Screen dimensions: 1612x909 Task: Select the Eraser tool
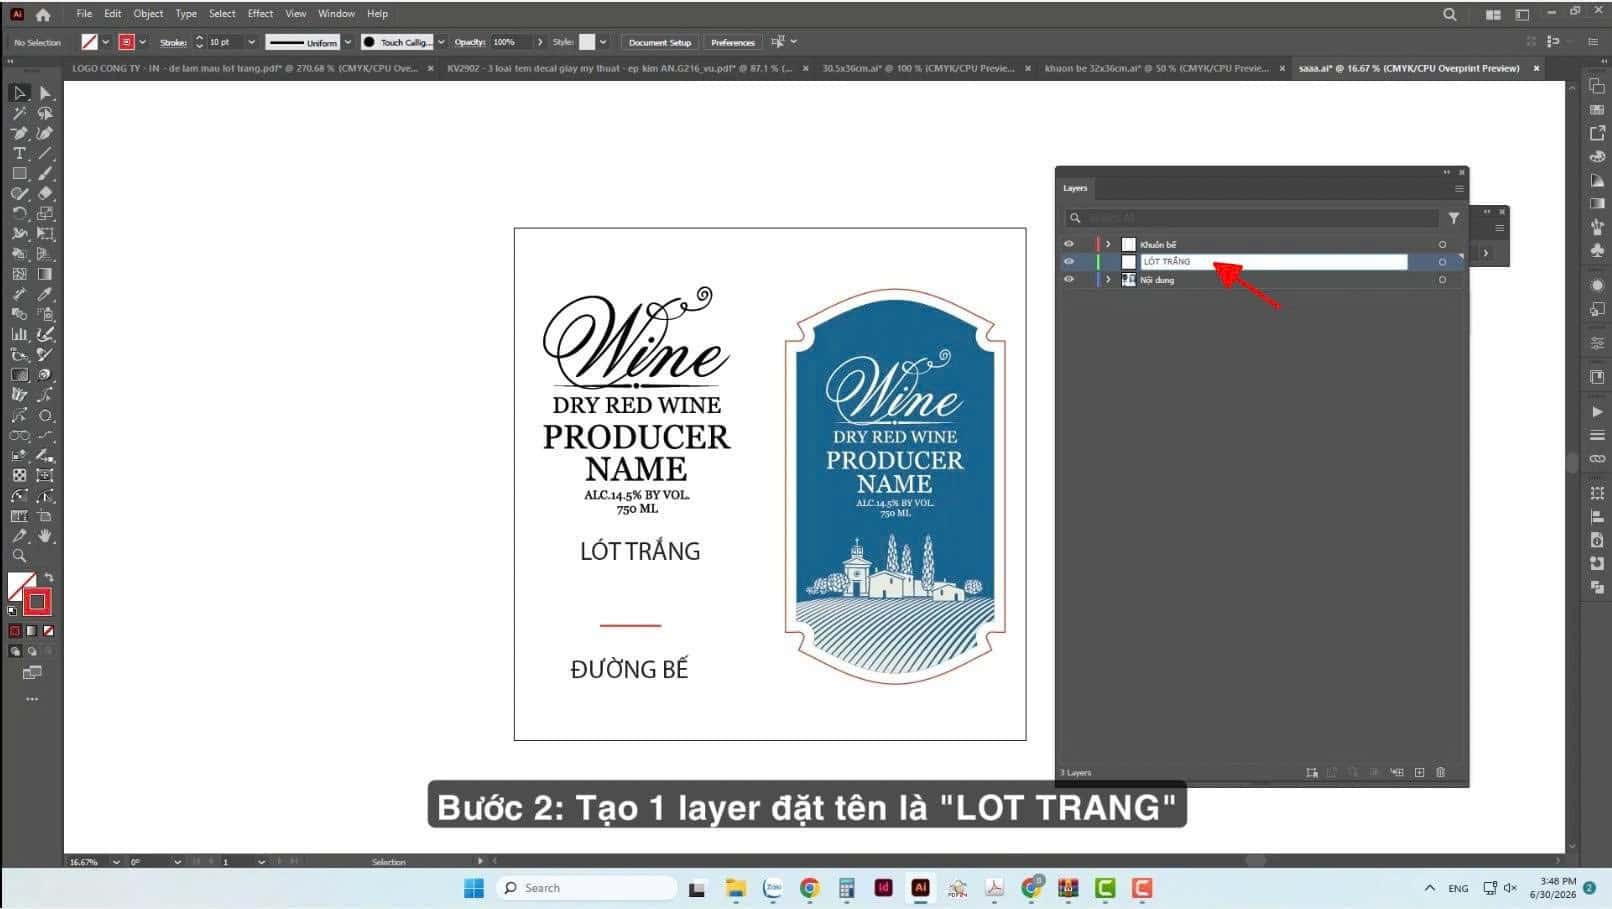tap(45, 193)
